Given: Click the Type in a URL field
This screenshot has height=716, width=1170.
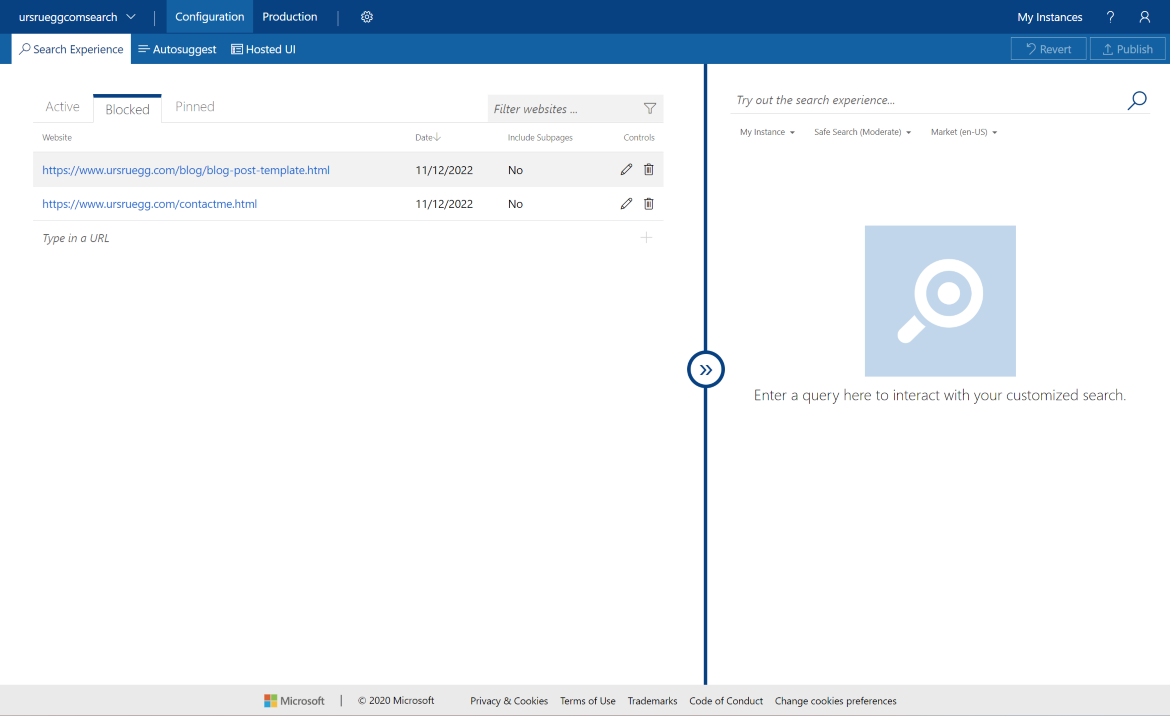Looking at the screenshot, I should coord(336,238).
